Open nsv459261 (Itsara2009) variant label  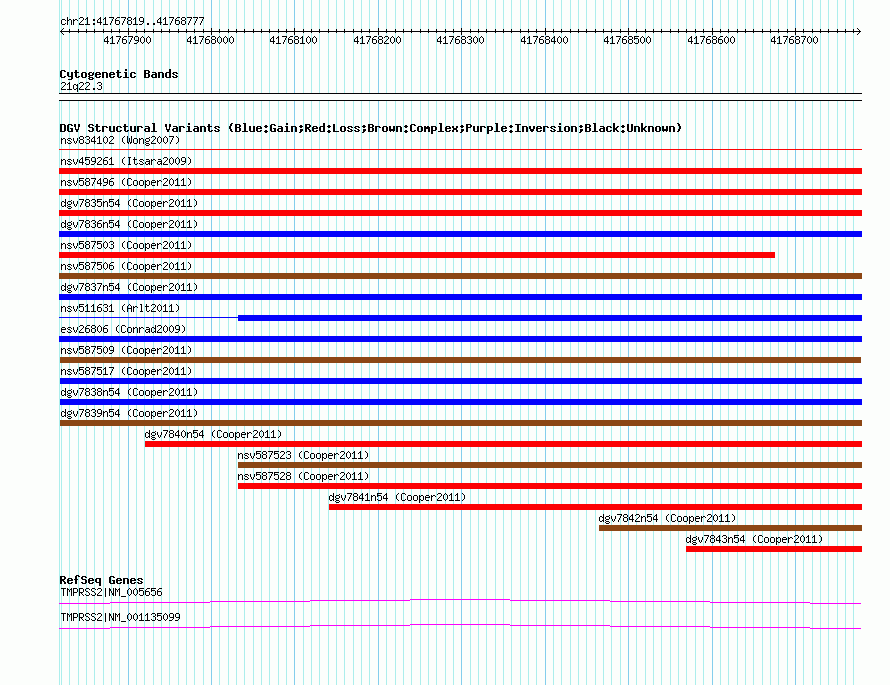tap(126, 161)
